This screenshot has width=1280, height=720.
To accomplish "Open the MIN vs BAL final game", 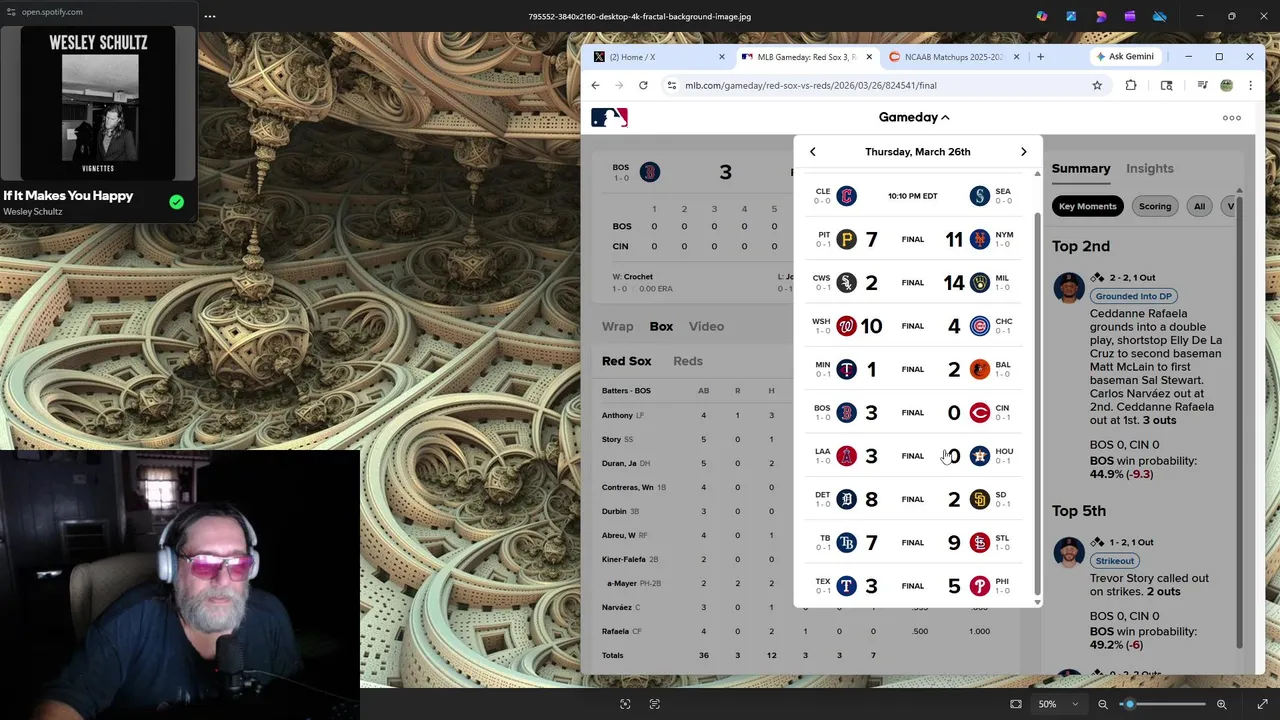I will click(913, 369).
